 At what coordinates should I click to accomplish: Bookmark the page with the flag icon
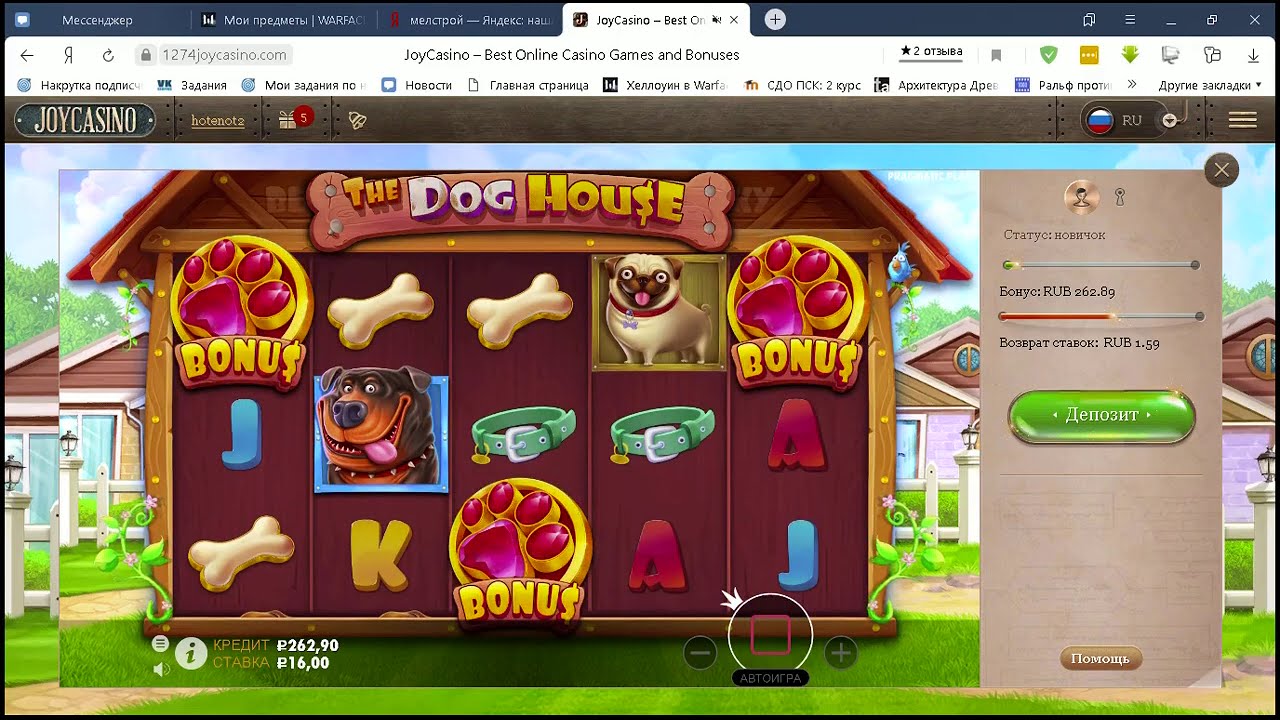(996, 55)
